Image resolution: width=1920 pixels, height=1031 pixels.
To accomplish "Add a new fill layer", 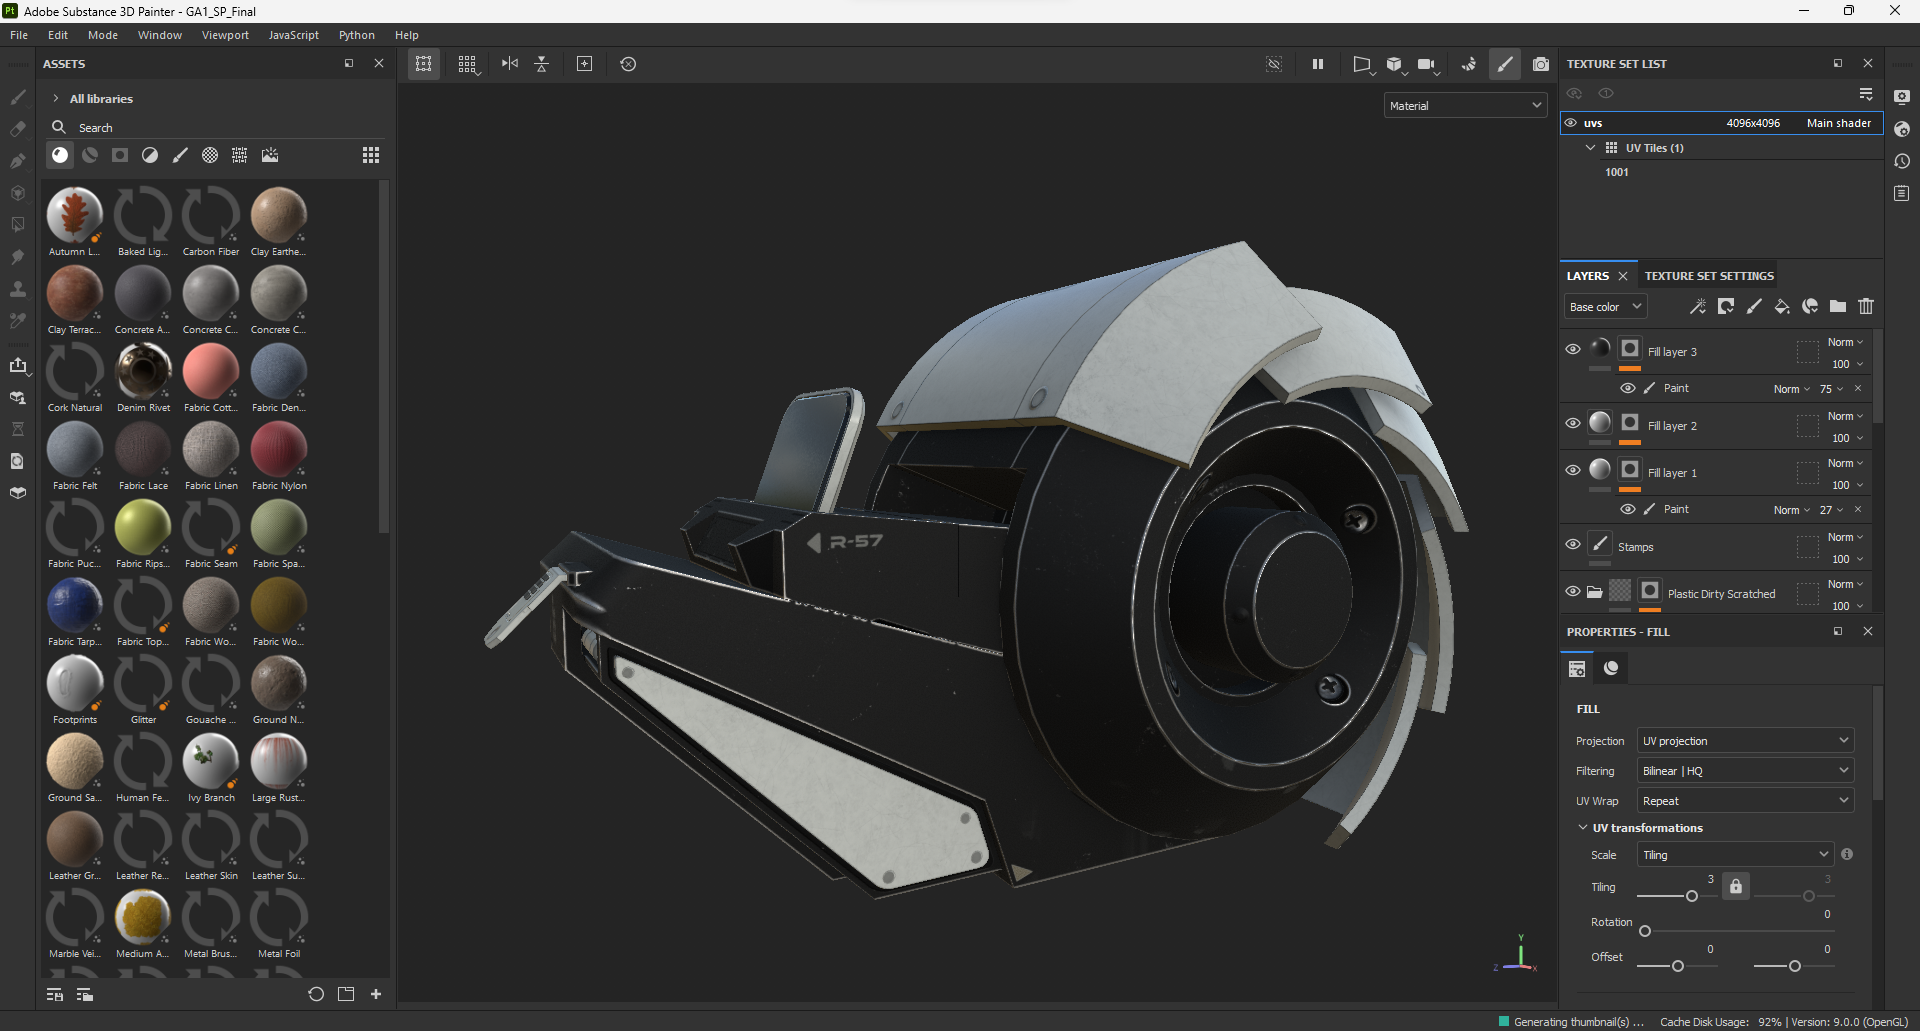I will click(1782, 307).
